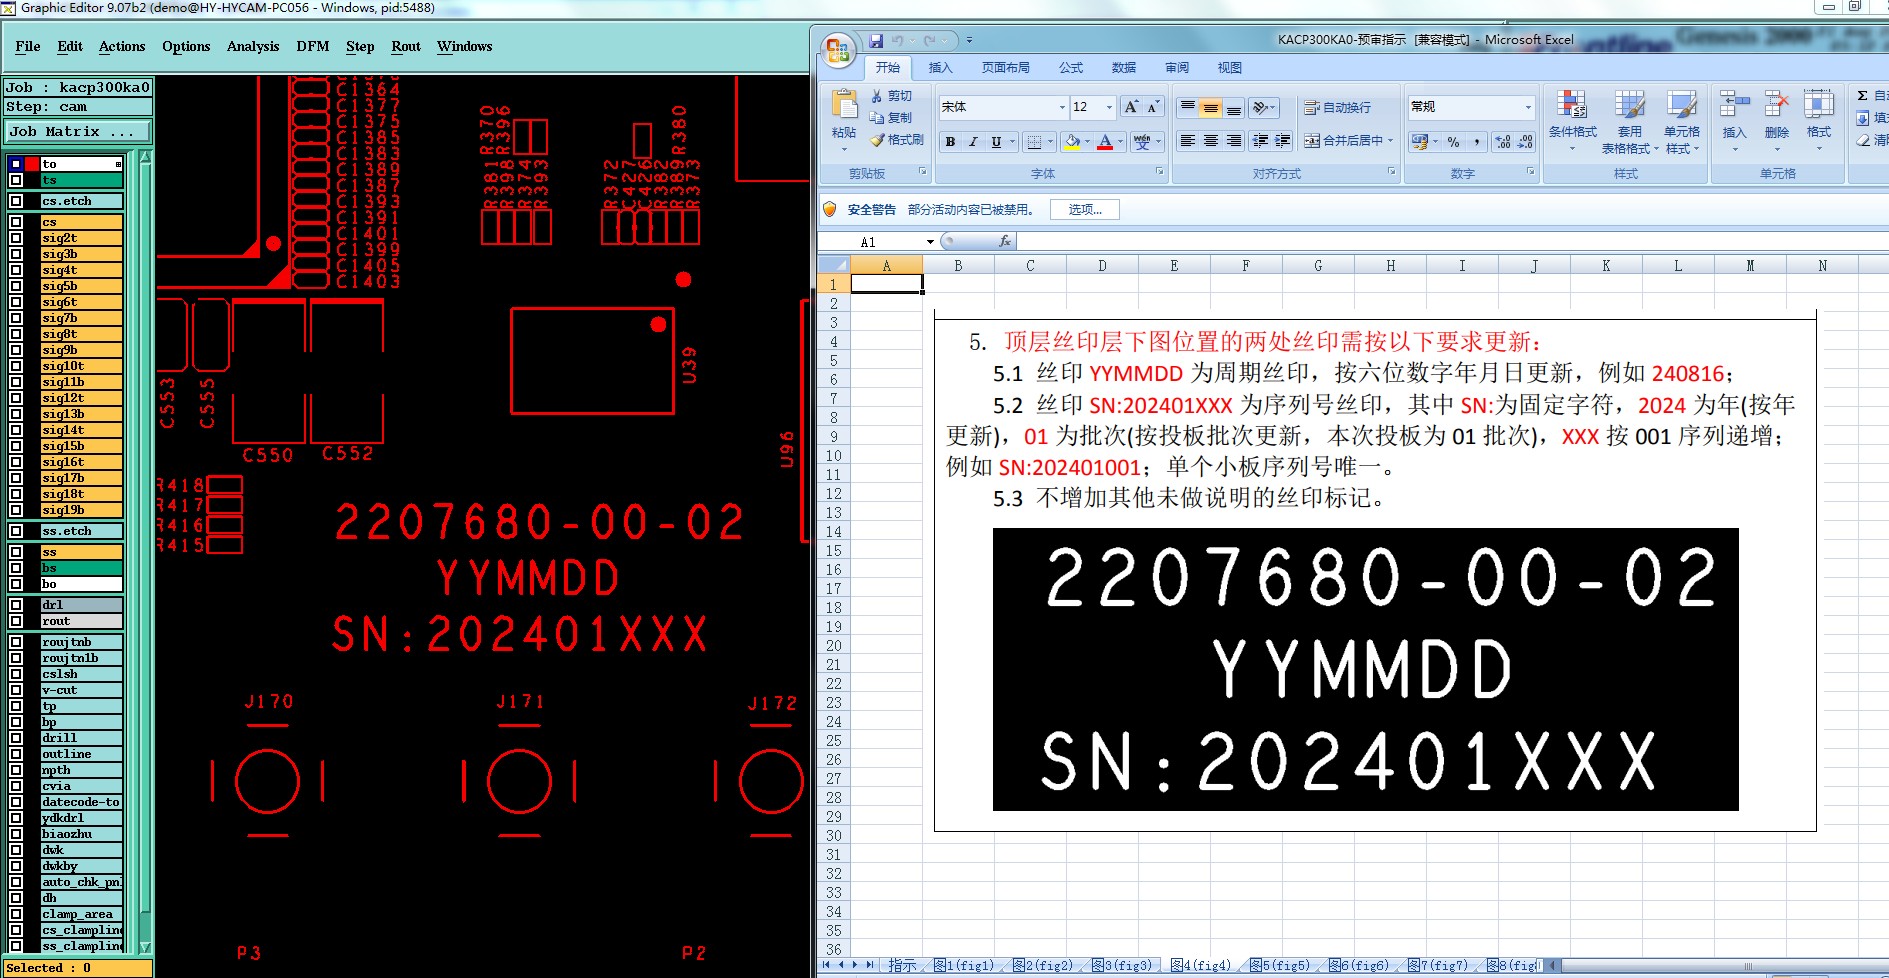Click the Excel formula bar input
Viewport: 1889px width, 978px height.
[x=1452, y=241]
